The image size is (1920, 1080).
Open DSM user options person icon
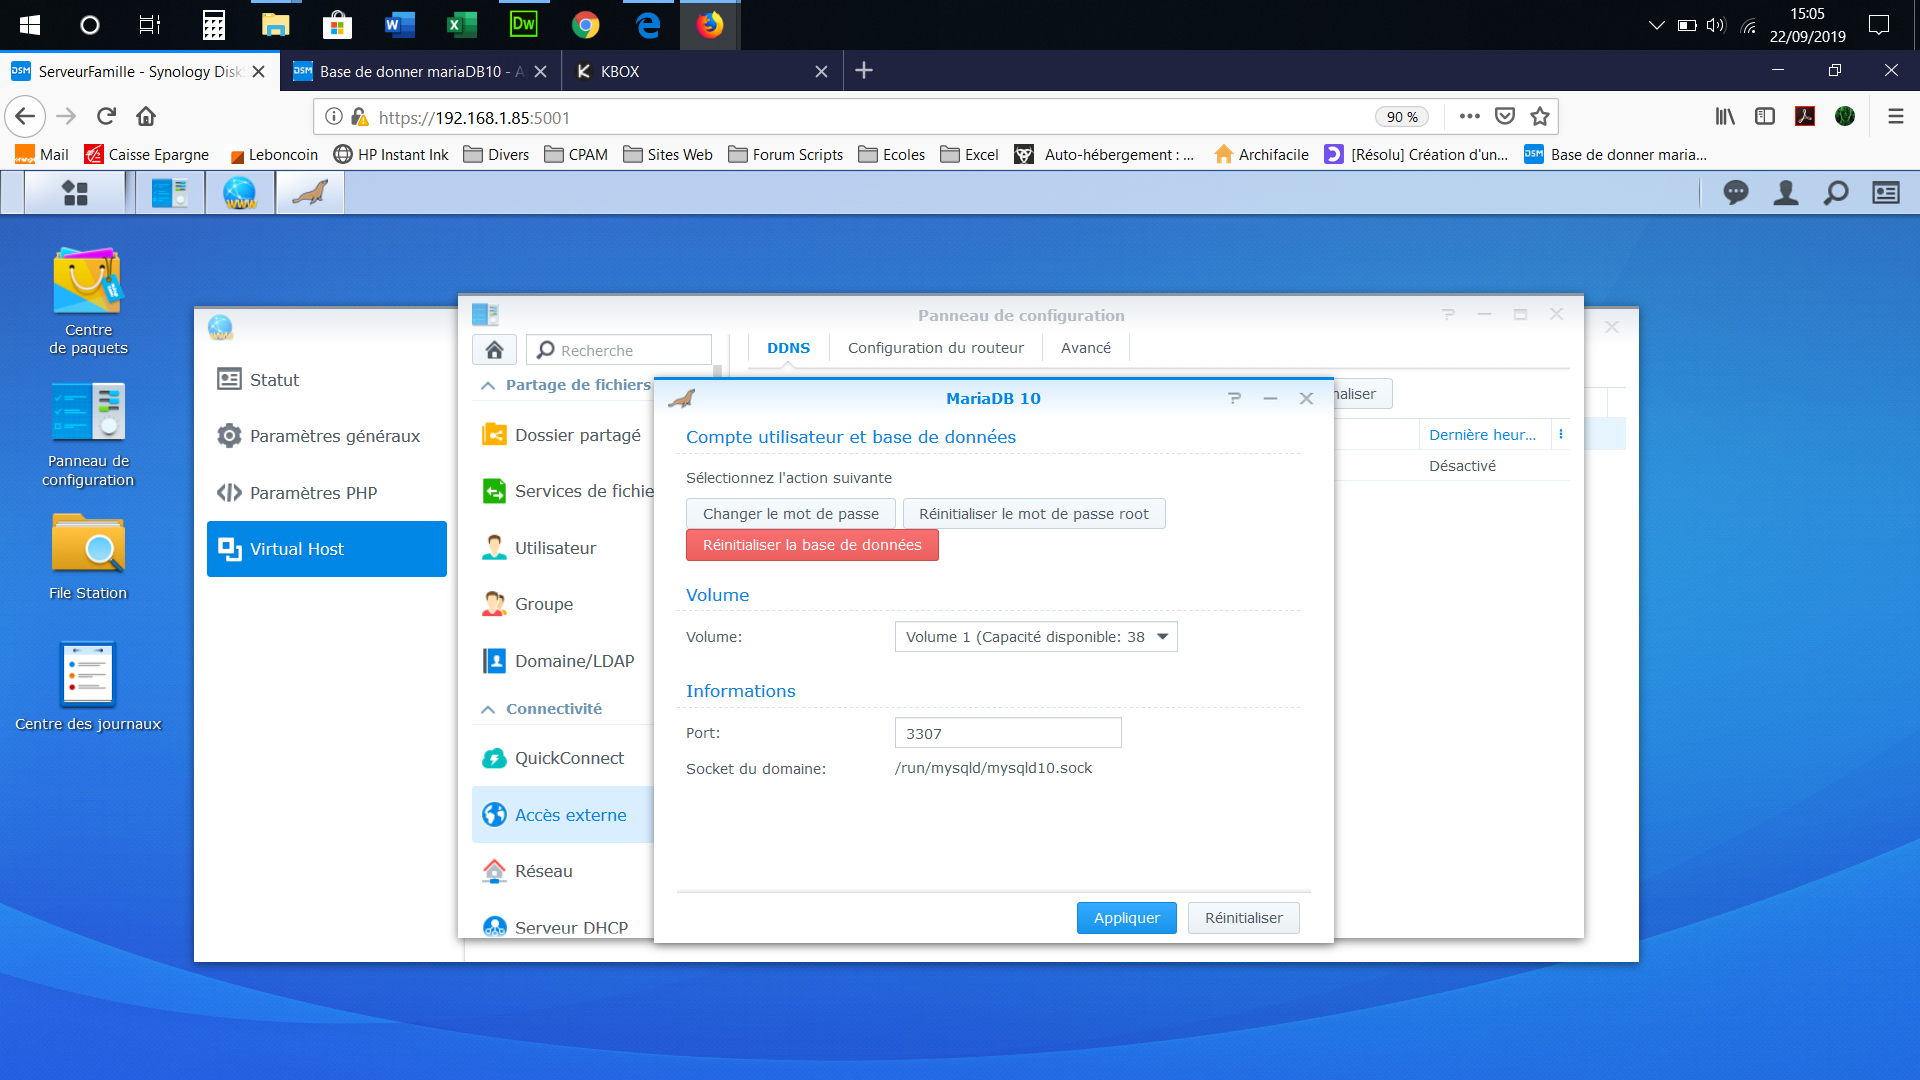(x=1786, y=193)
